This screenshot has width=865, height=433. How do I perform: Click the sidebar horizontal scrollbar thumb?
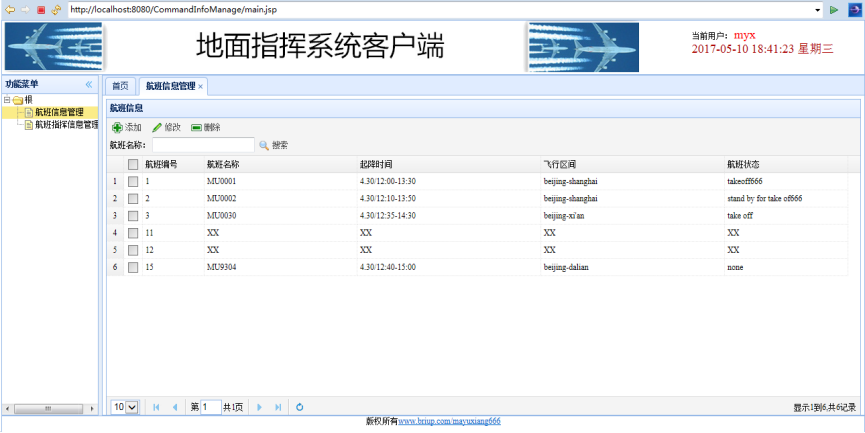[x=48, y=409]
